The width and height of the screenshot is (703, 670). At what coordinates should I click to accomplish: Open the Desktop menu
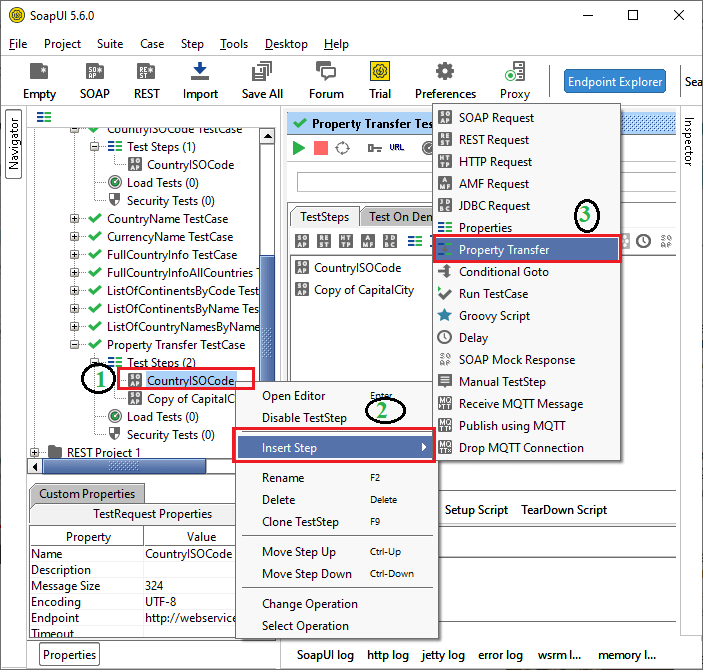click(x=286, y=44)
